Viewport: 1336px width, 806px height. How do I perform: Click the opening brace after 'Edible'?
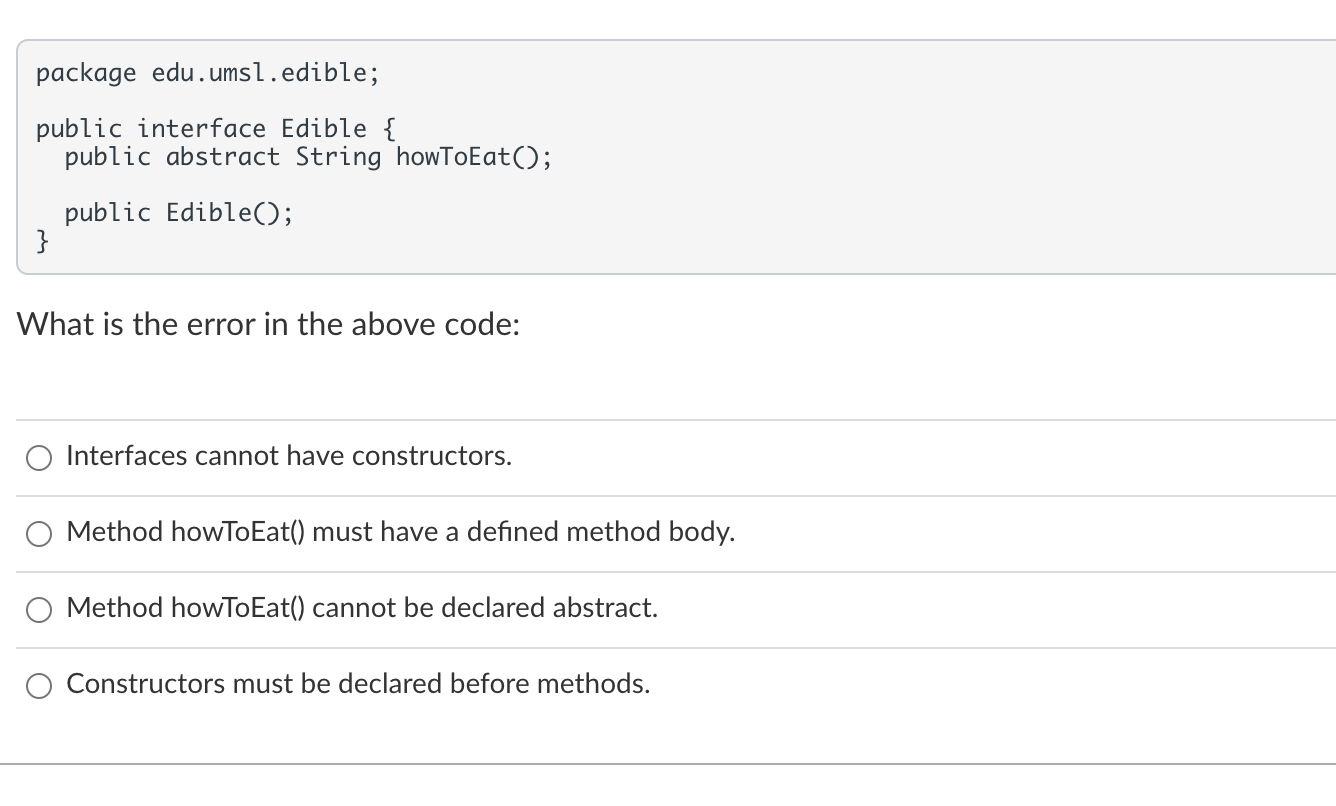click(x=389, y=129)
